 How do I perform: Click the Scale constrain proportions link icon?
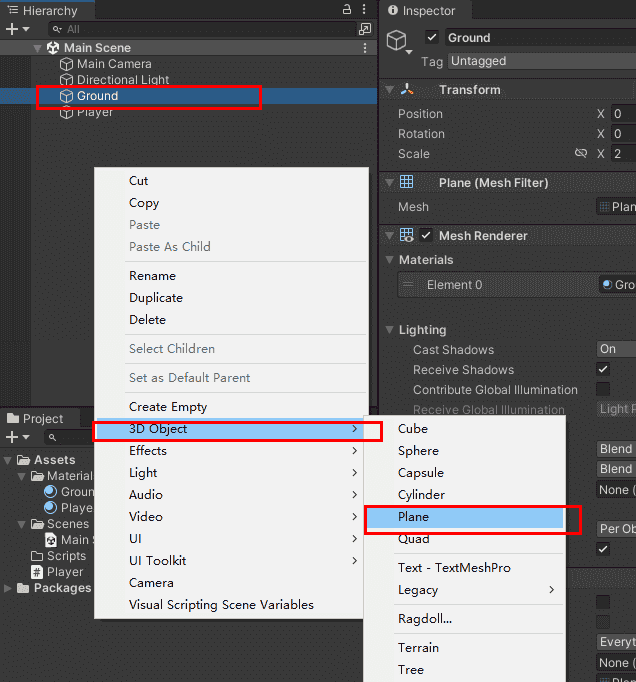coord(581,154)
